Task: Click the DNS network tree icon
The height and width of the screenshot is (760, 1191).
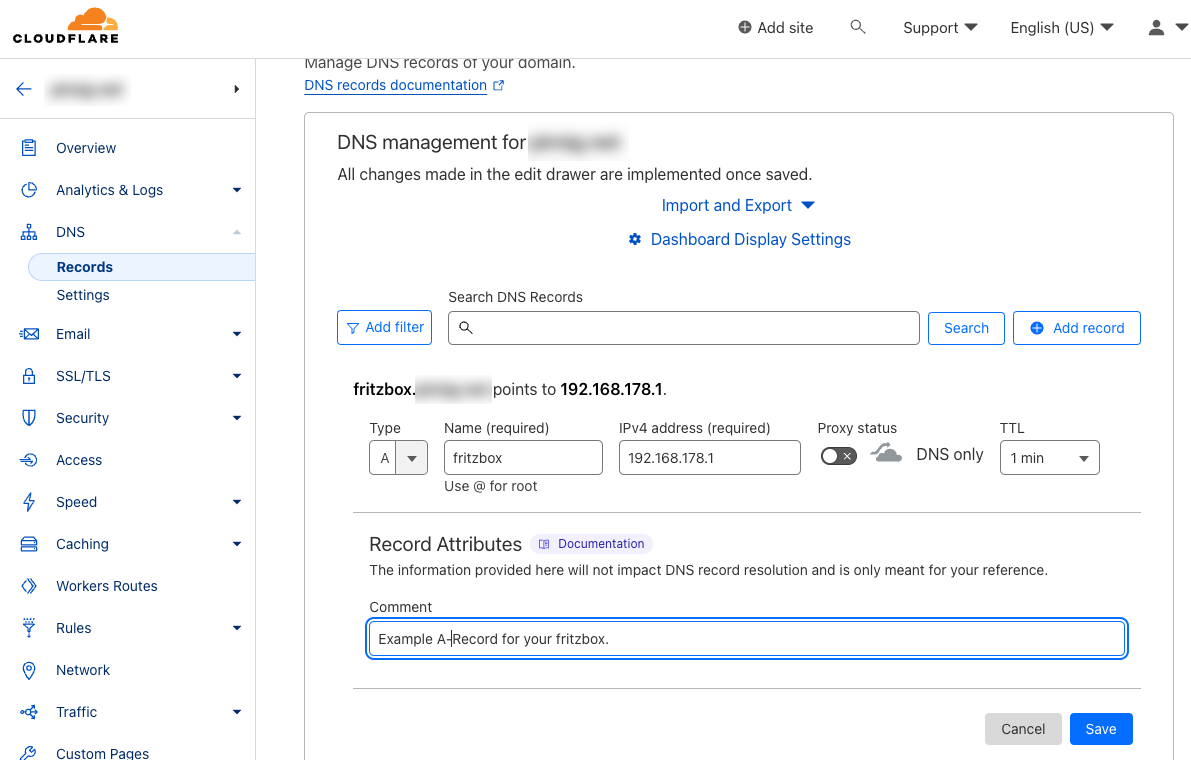Action: (x=29, y=232)
